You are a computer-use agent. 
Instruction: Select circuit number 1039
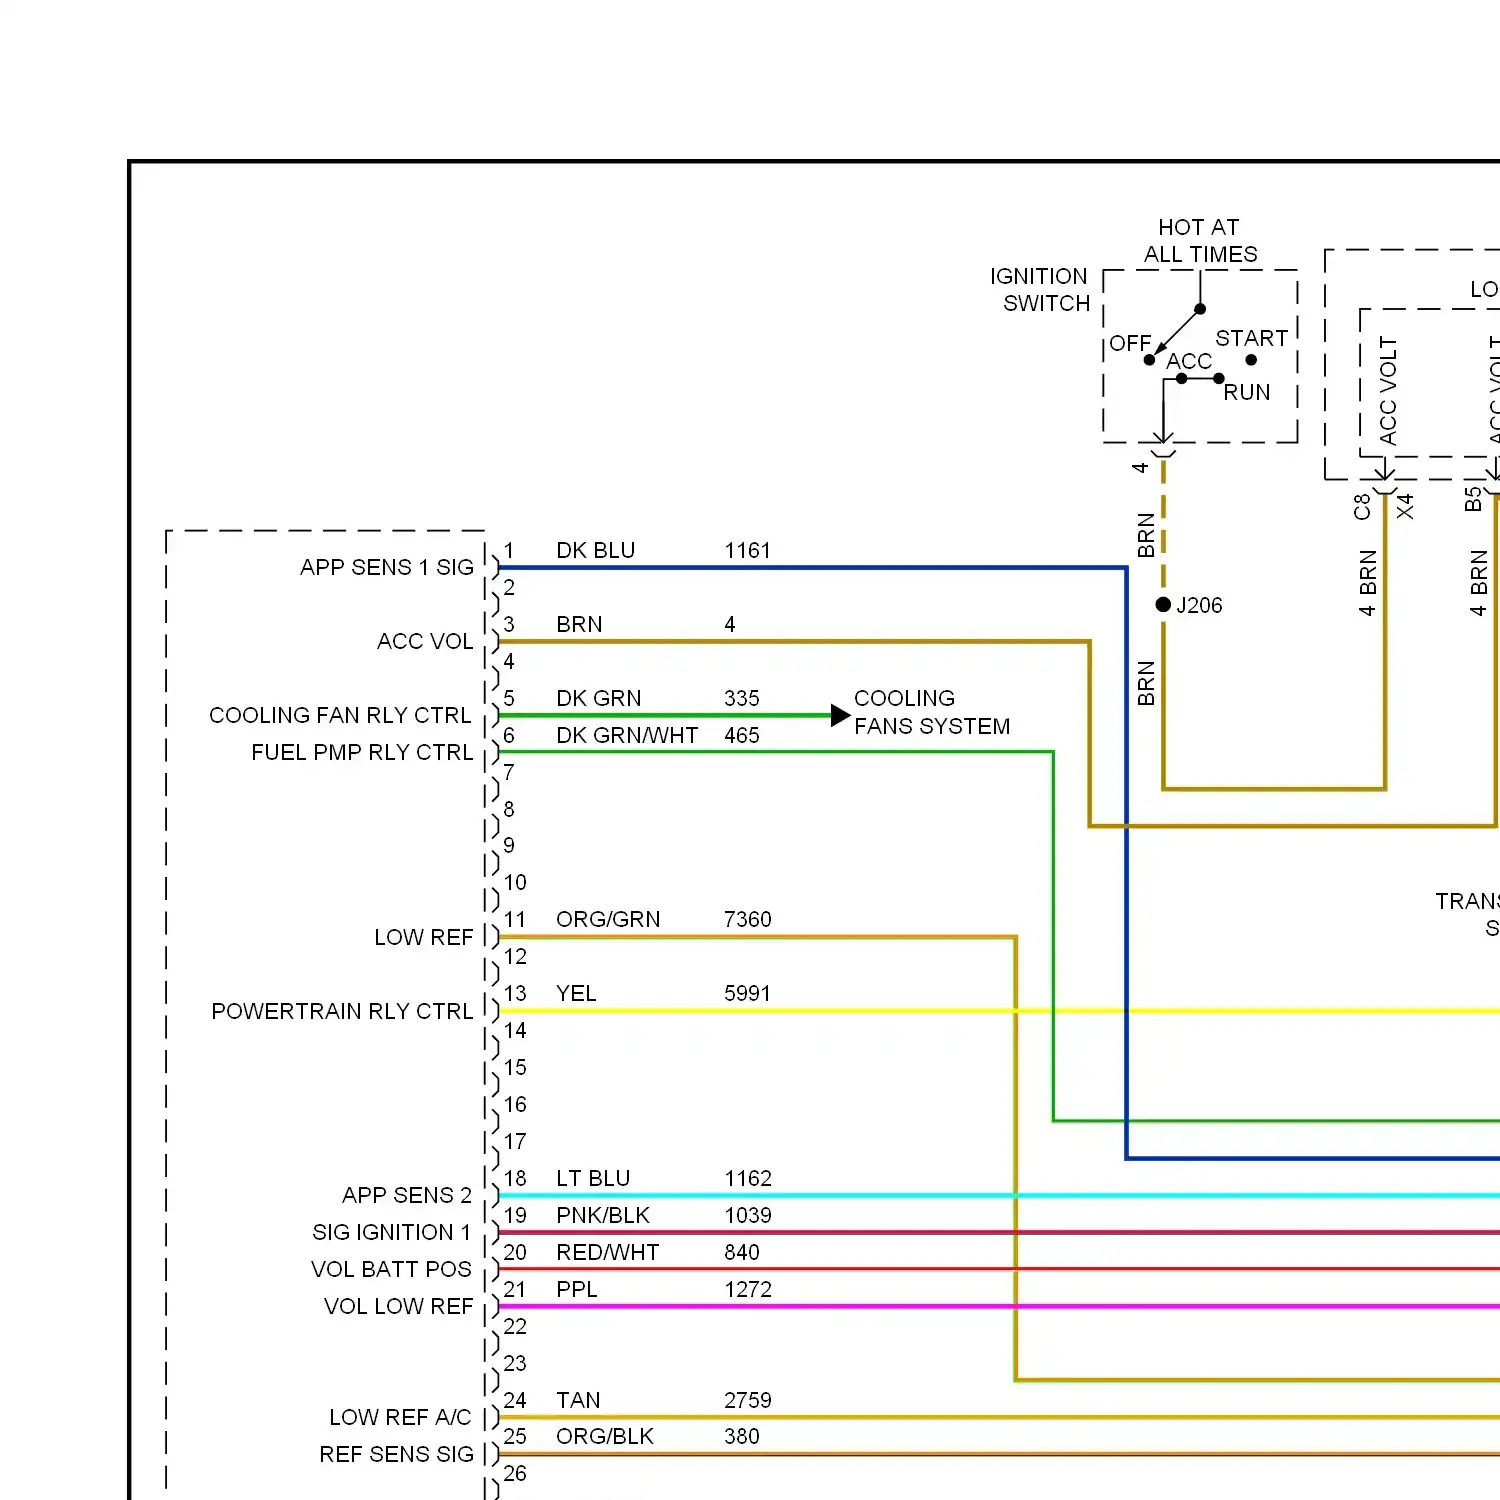point(747,1215)
